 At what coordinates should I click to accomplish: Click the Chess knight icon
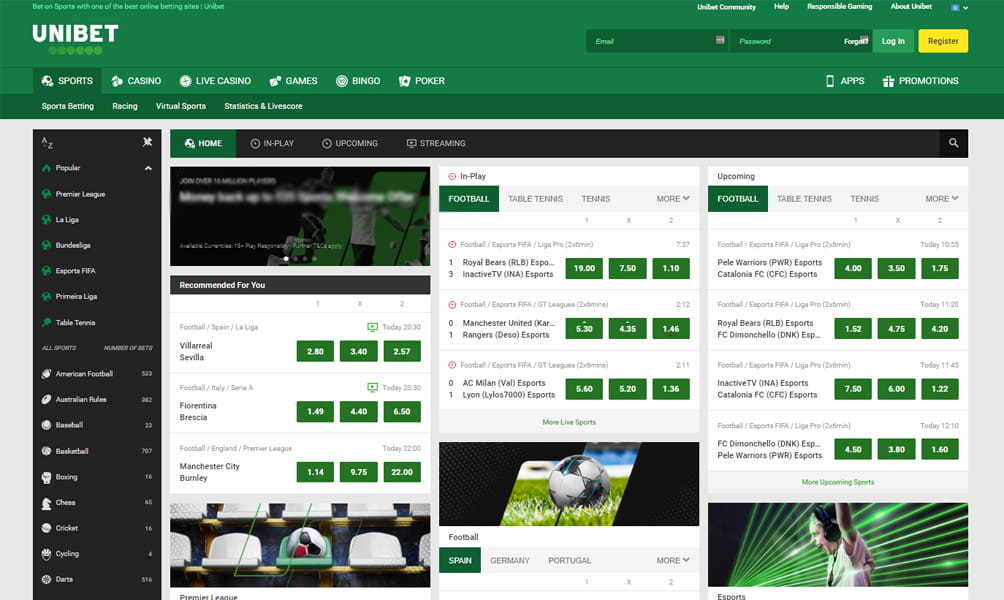(46, 503)
